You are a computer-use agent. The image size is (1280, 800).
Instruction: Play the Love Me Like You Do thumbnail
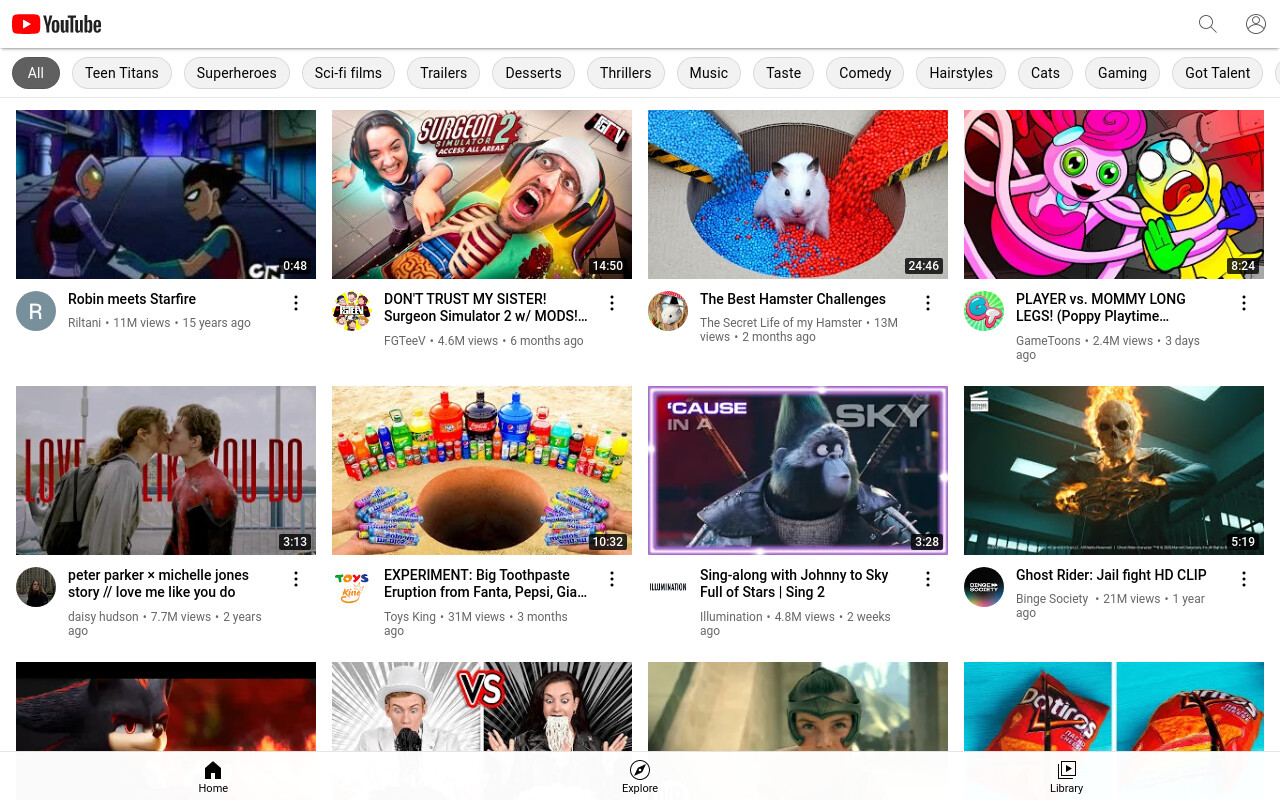pos(166,470)
